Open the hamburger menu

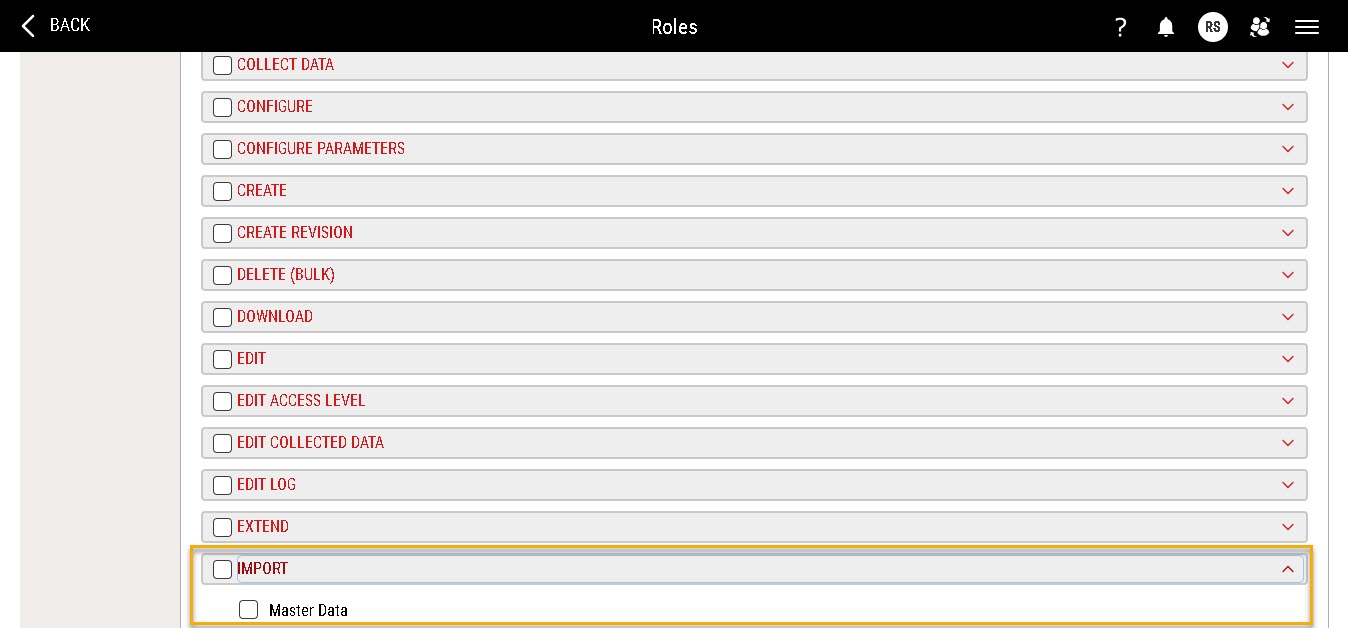[1307, 27]
